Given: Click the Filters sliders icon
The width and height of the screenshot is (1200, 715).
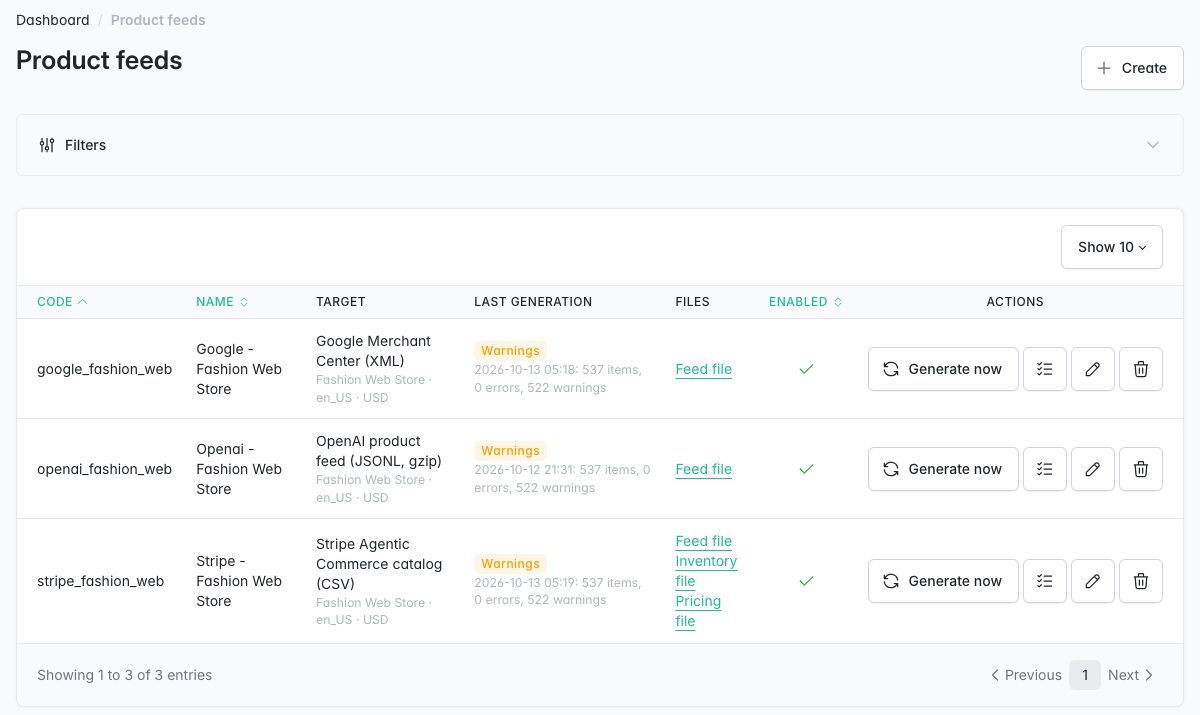Looking at the screenshot, I should click(47, 145).
